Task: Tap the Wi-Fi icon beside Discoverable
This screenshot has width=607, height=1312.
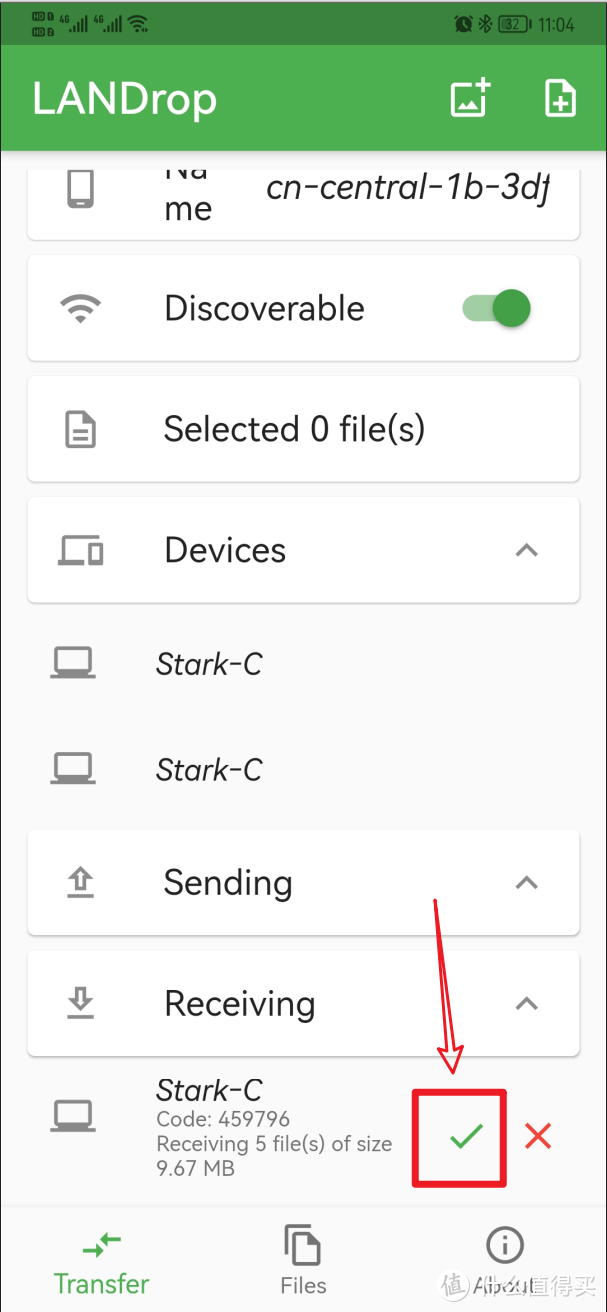Action: [80, 309]
